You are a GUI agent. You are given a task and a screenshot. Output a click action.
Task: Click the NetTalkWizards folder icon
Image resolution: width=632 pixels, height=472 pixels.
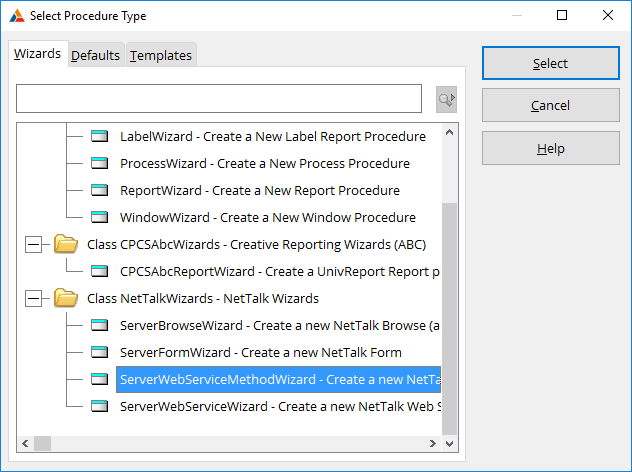[66, 298]
